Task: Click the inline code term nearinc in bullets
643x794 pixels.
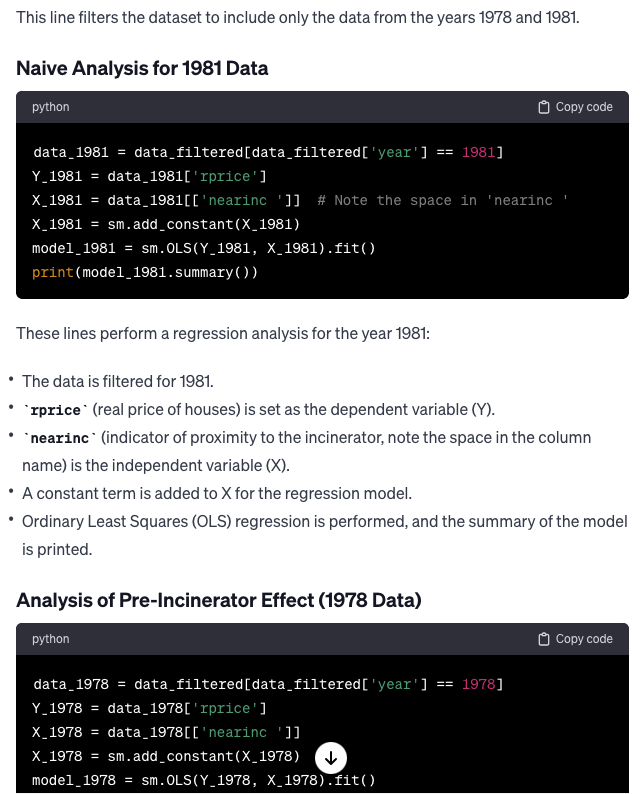Action: (x=60, y=438)
